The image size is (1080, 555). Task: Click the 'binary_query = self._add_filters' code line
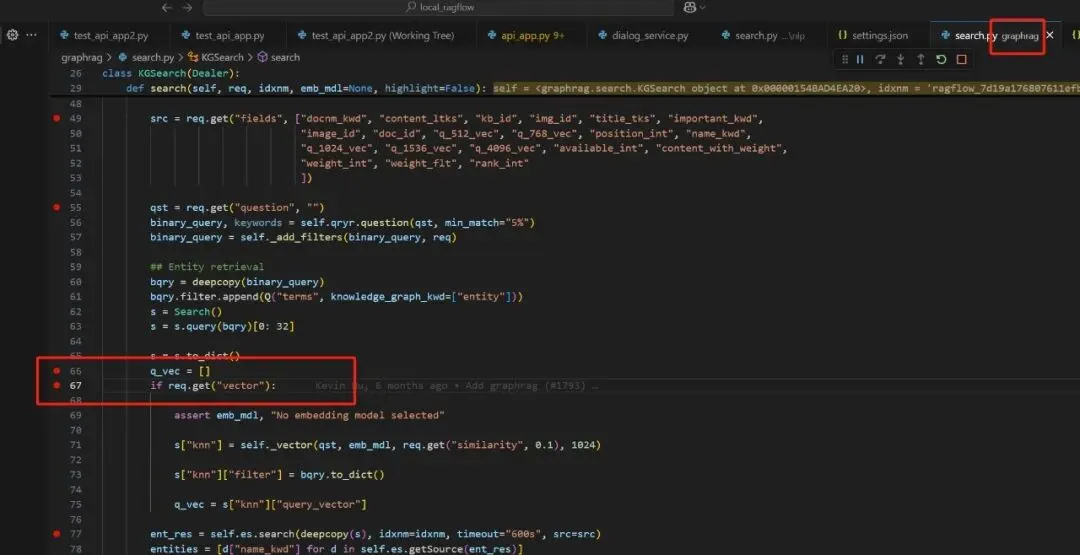point(304,238)
